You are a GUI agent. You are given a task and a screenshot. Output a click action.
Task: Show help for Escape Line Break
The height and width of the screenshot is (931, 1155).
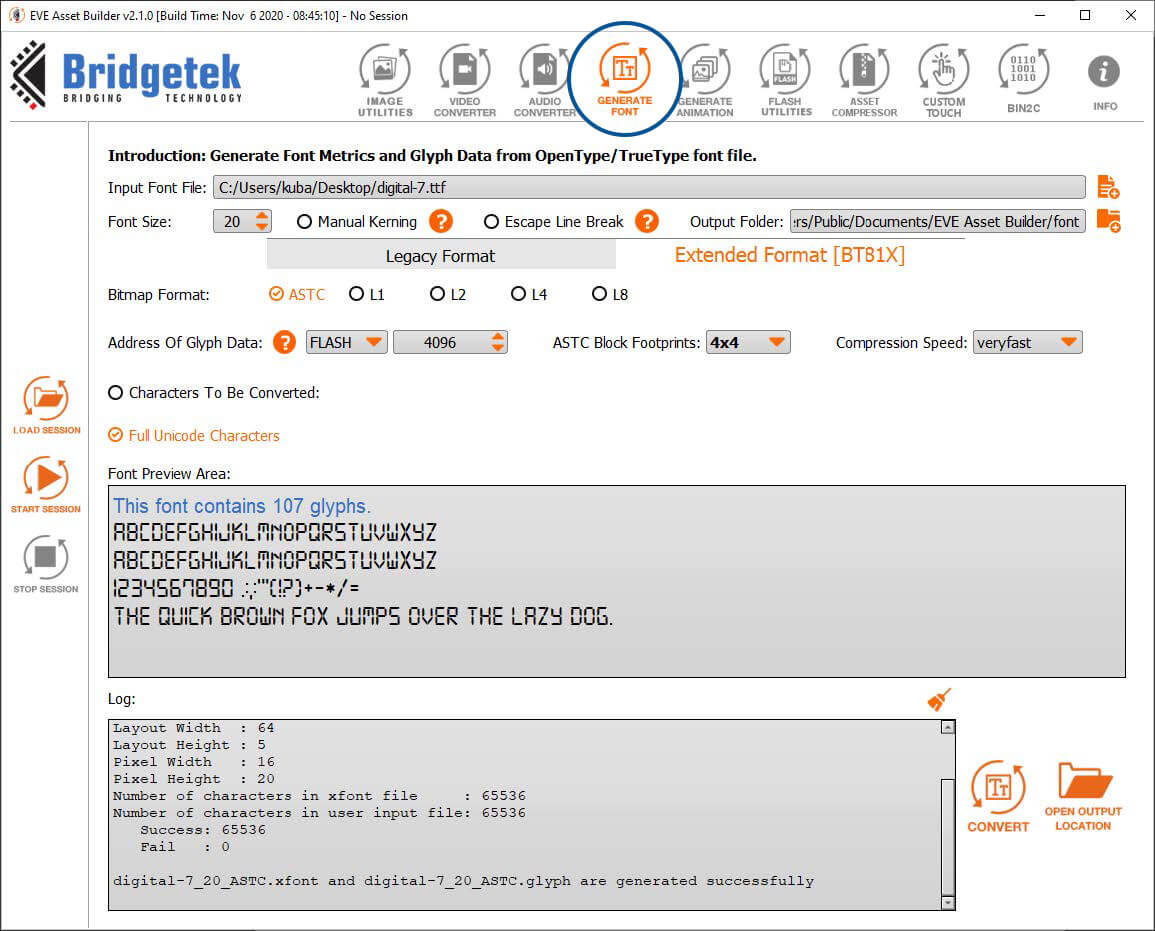(647, 222)
